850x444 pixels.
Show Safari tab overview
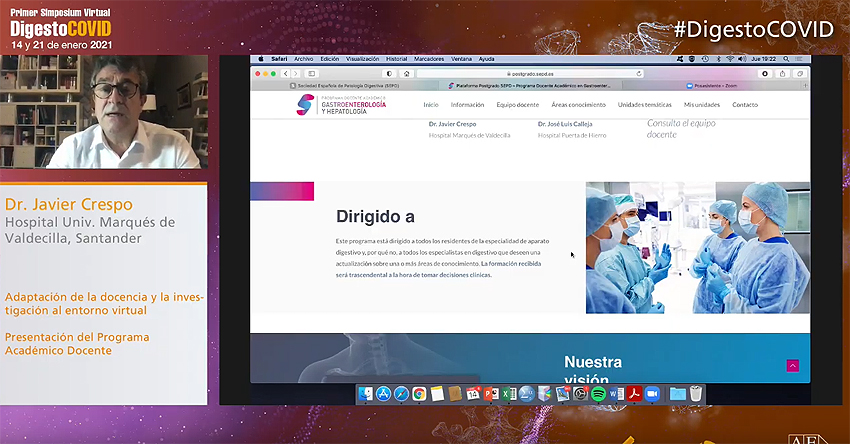(x=800, y=74)
